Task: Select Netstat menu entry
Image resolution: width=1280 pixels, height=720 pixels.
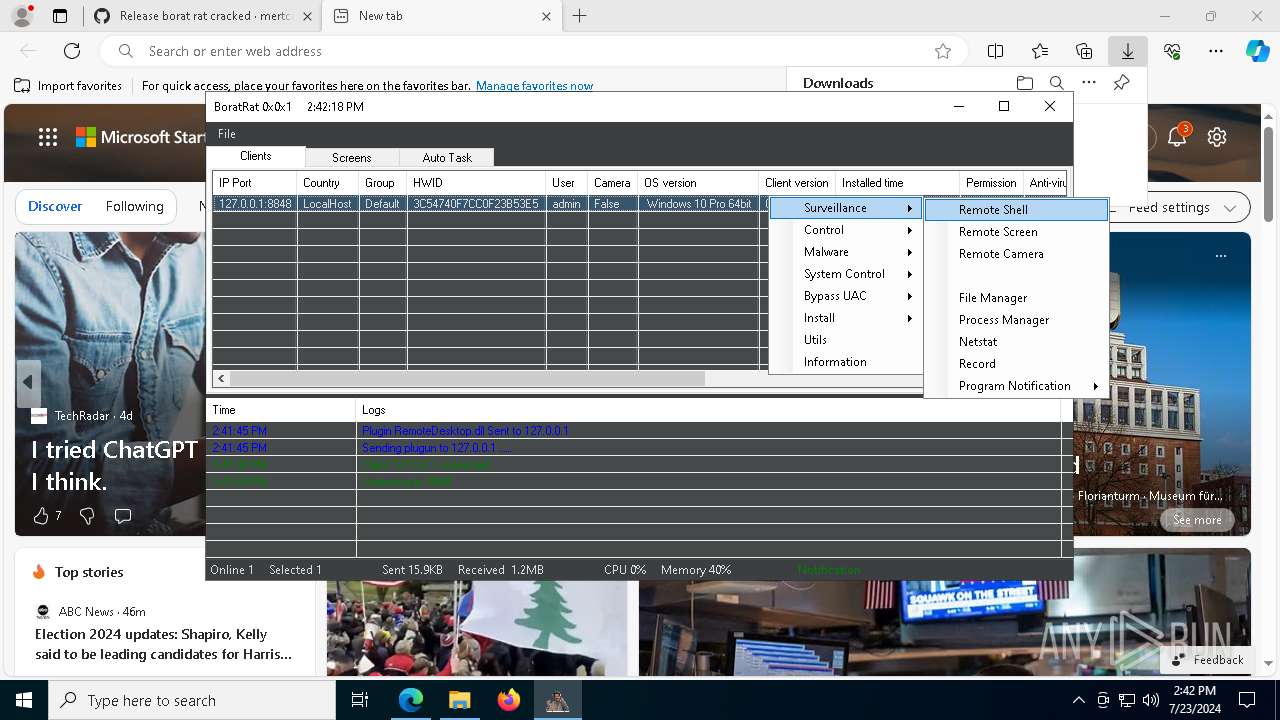Action: [x=1016, y=342]
